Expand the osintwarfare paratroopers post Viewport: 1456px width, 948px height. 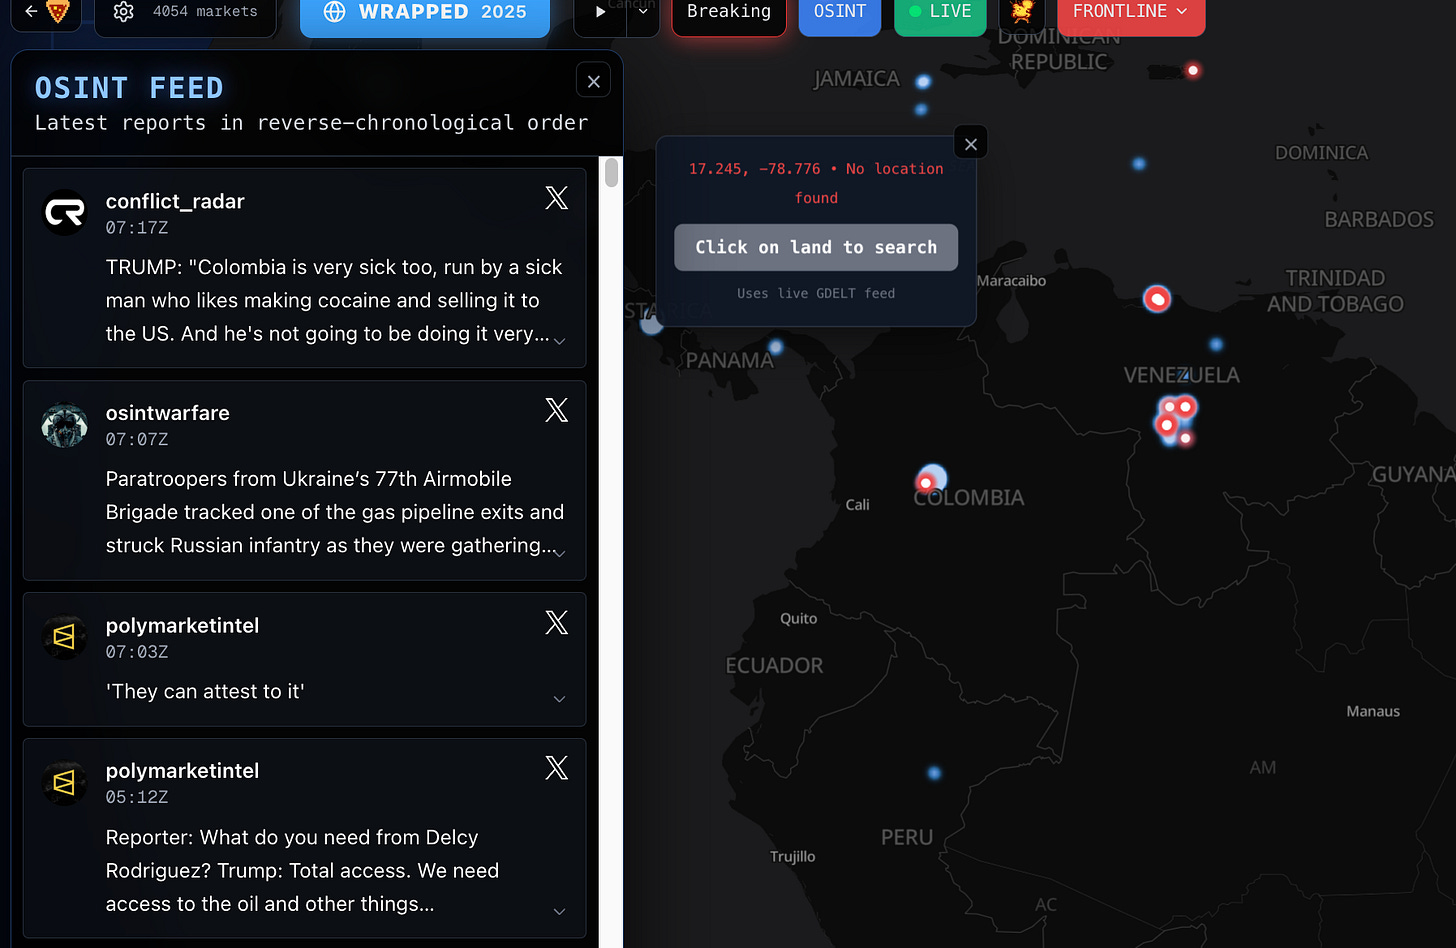(x=560, y=553)
